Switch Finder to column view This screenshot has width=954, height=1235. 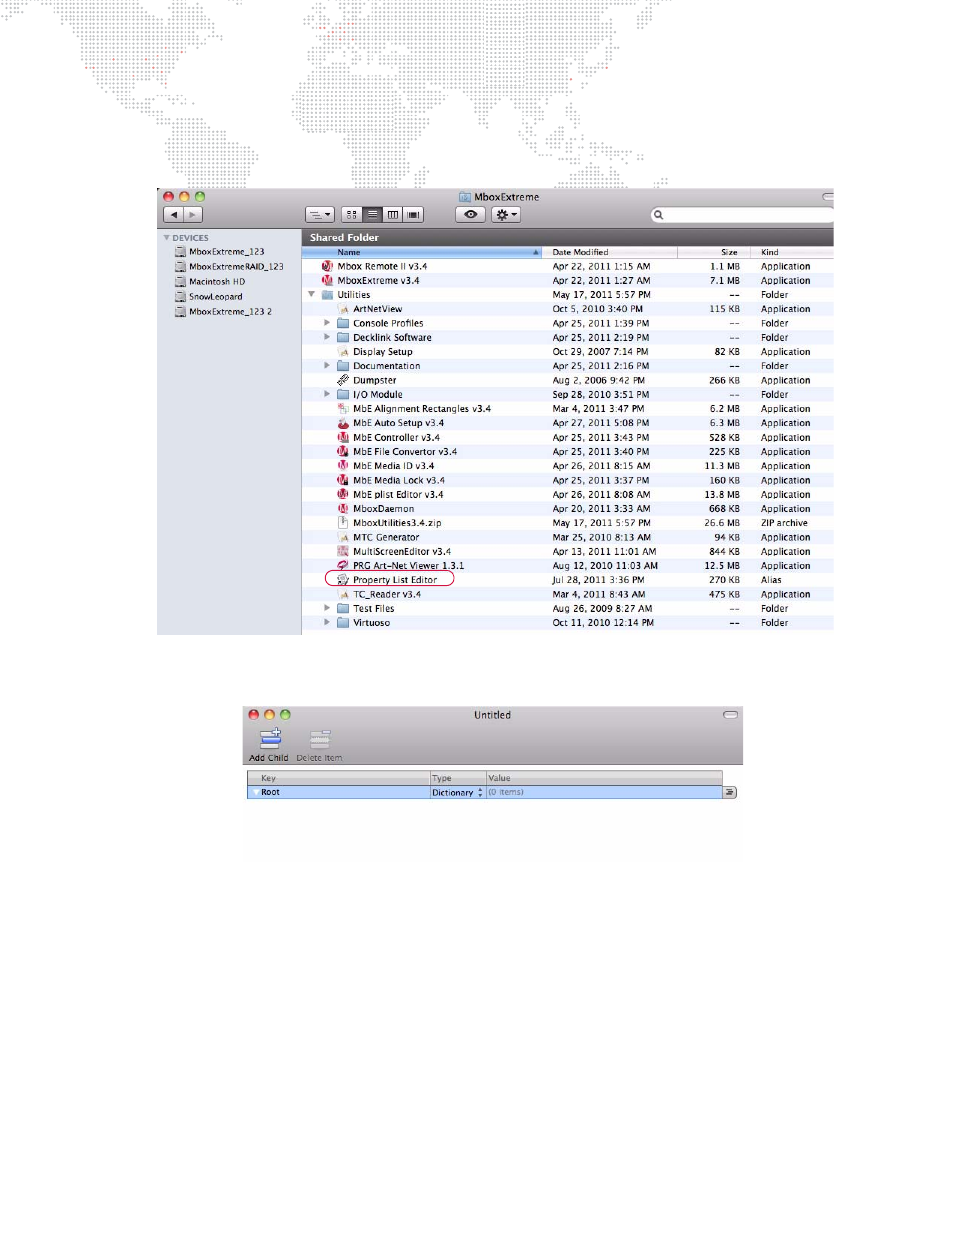(x=392, y=215)
